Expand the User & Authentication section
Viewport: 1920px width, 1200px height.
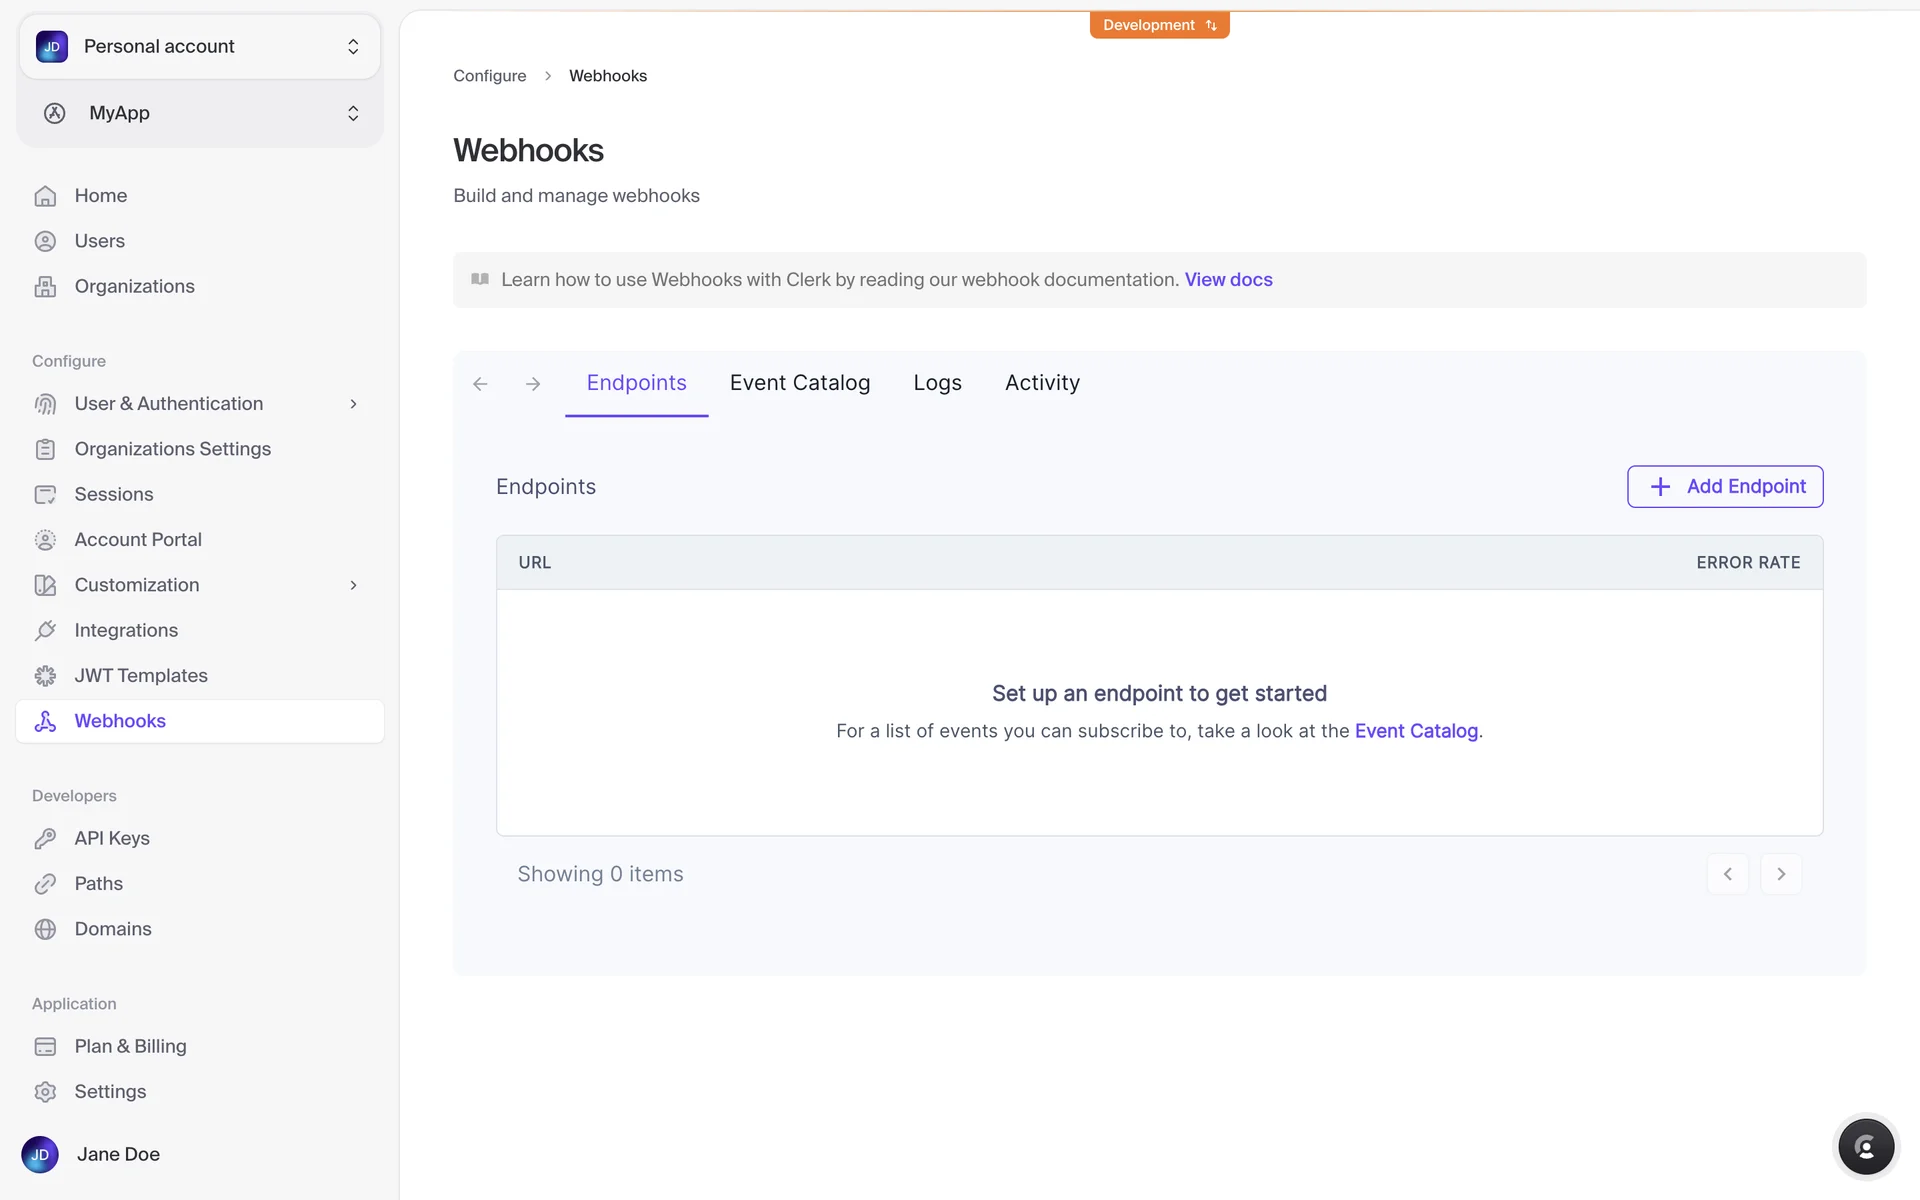click(353, 404)
